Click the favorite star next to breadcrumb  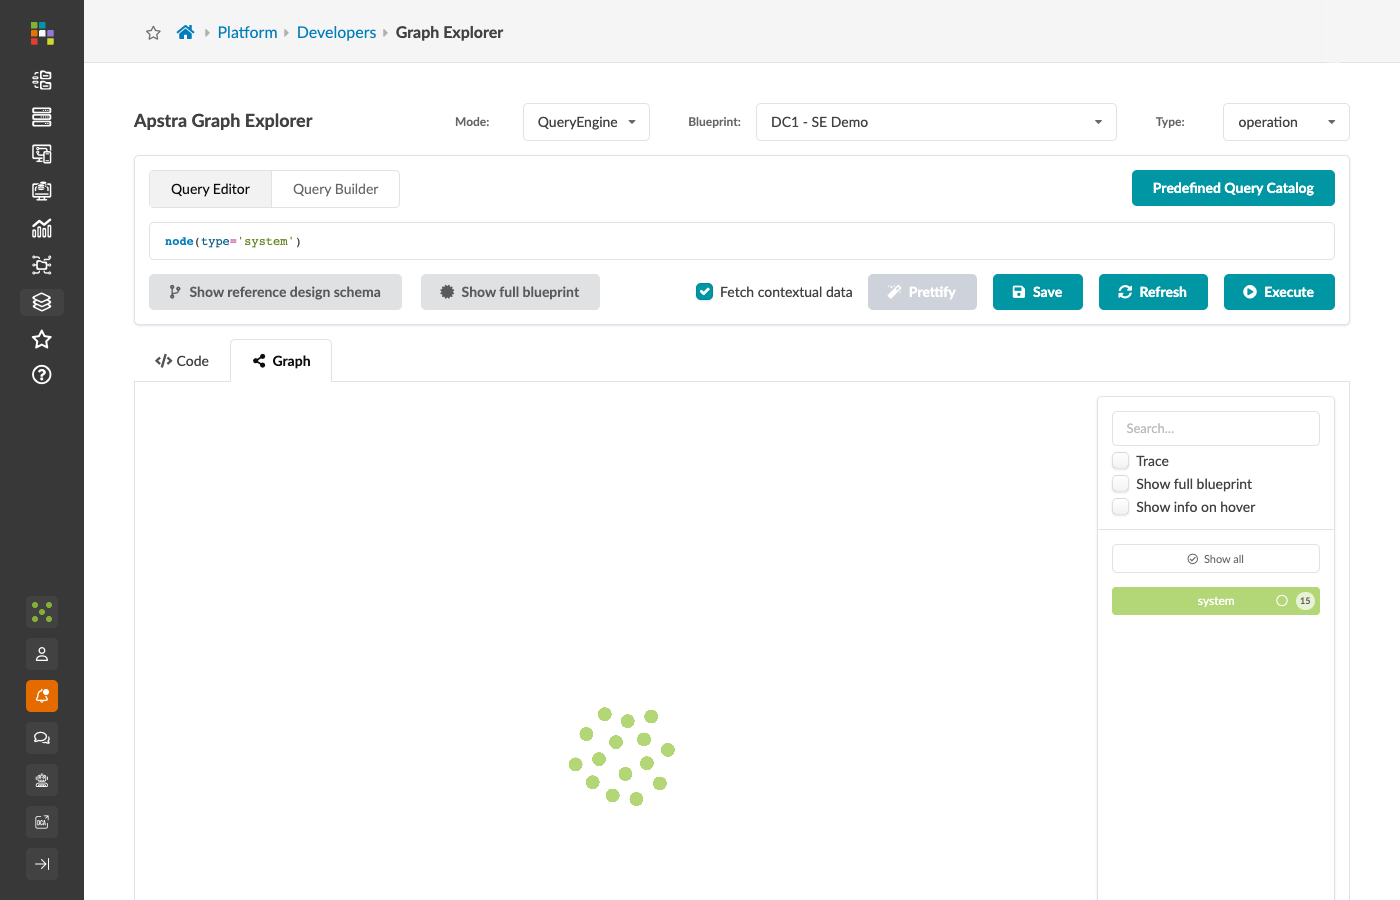[x=153, y=33]
